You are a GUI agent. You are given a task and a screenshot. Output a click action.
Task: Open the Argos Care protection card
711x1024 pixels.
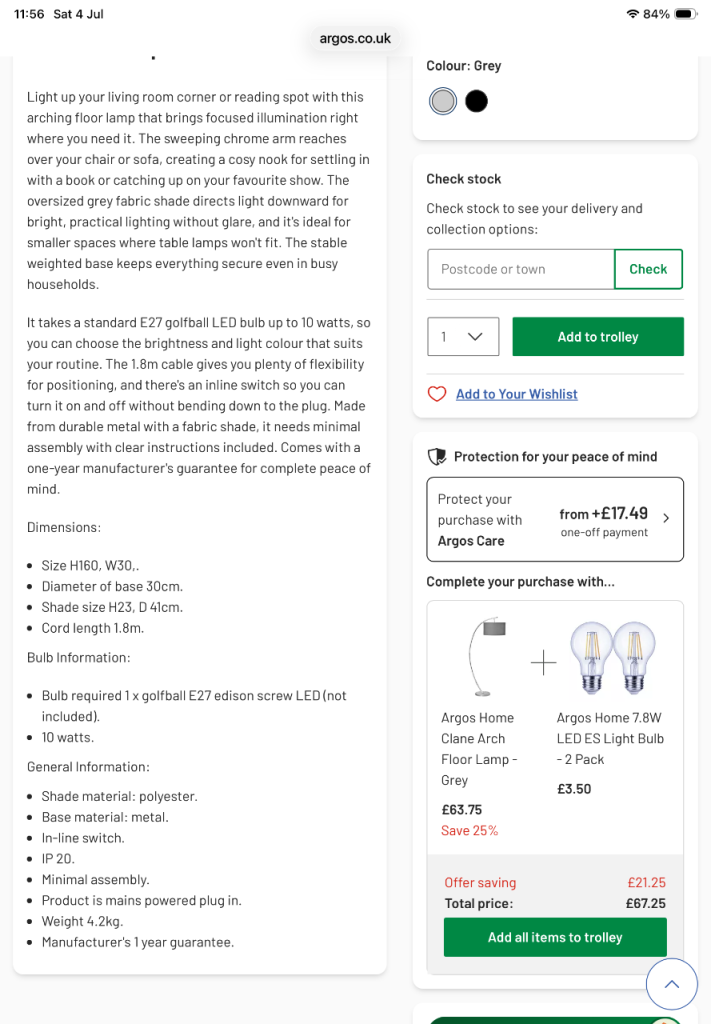coord(555,519)
